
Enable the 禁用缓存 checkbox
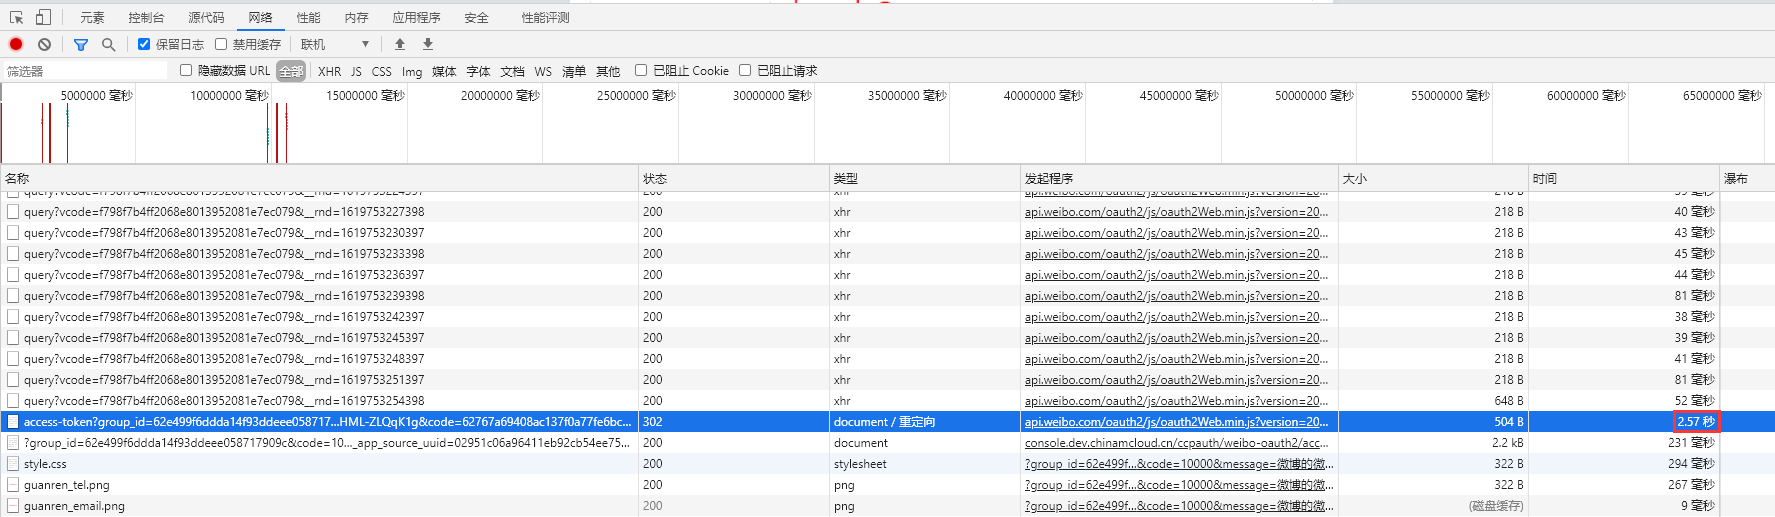click(x=221, y=44)
